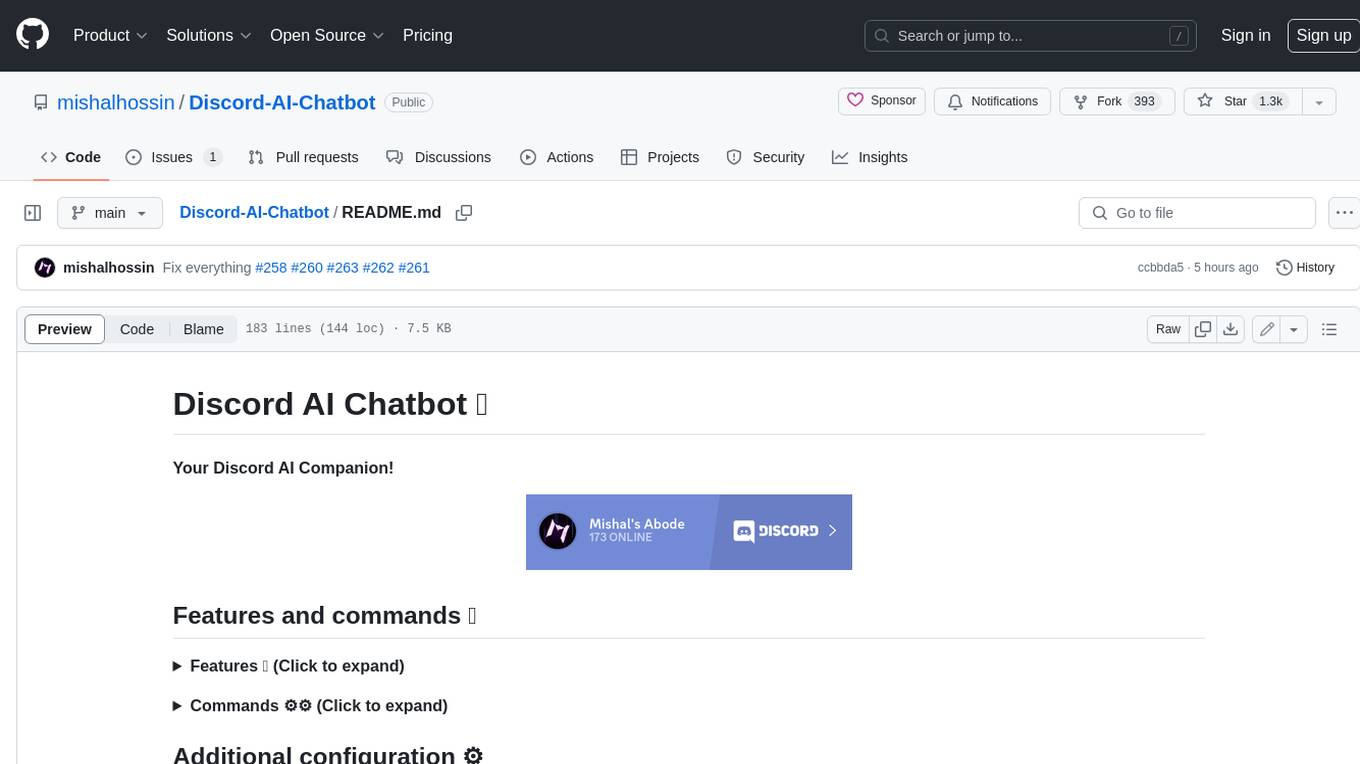Image resolution: width=1360 pixels, height=764 pixels.
Task: Open issue #260 link
Action: pyautogui.click(x=307, y=267)
